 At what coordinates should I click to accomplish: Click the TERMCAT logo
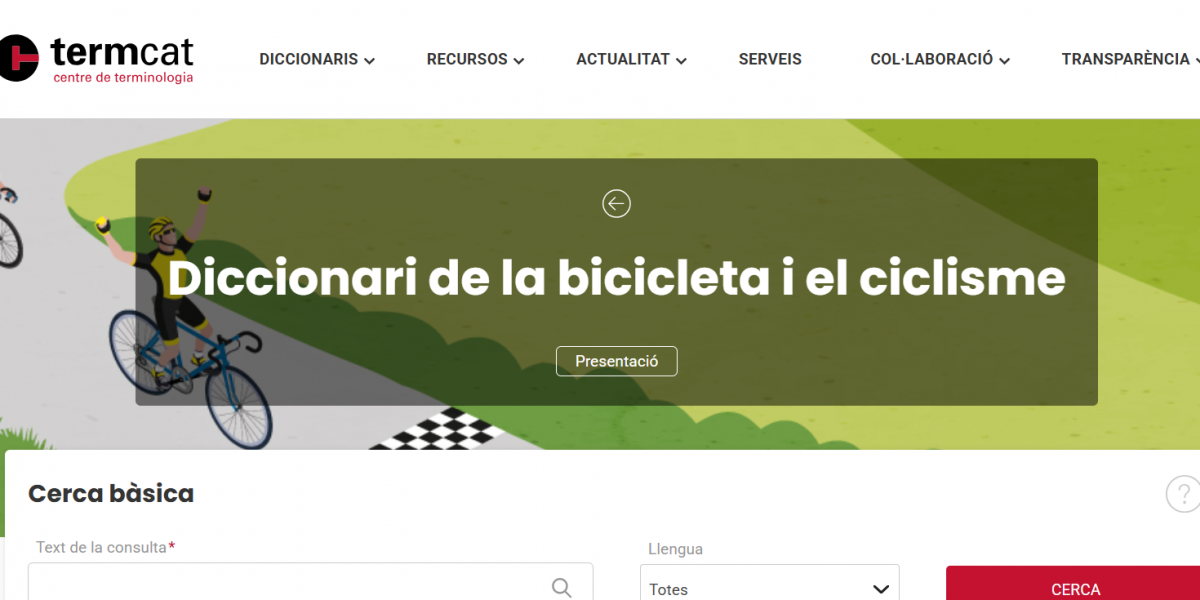point(97,59)
